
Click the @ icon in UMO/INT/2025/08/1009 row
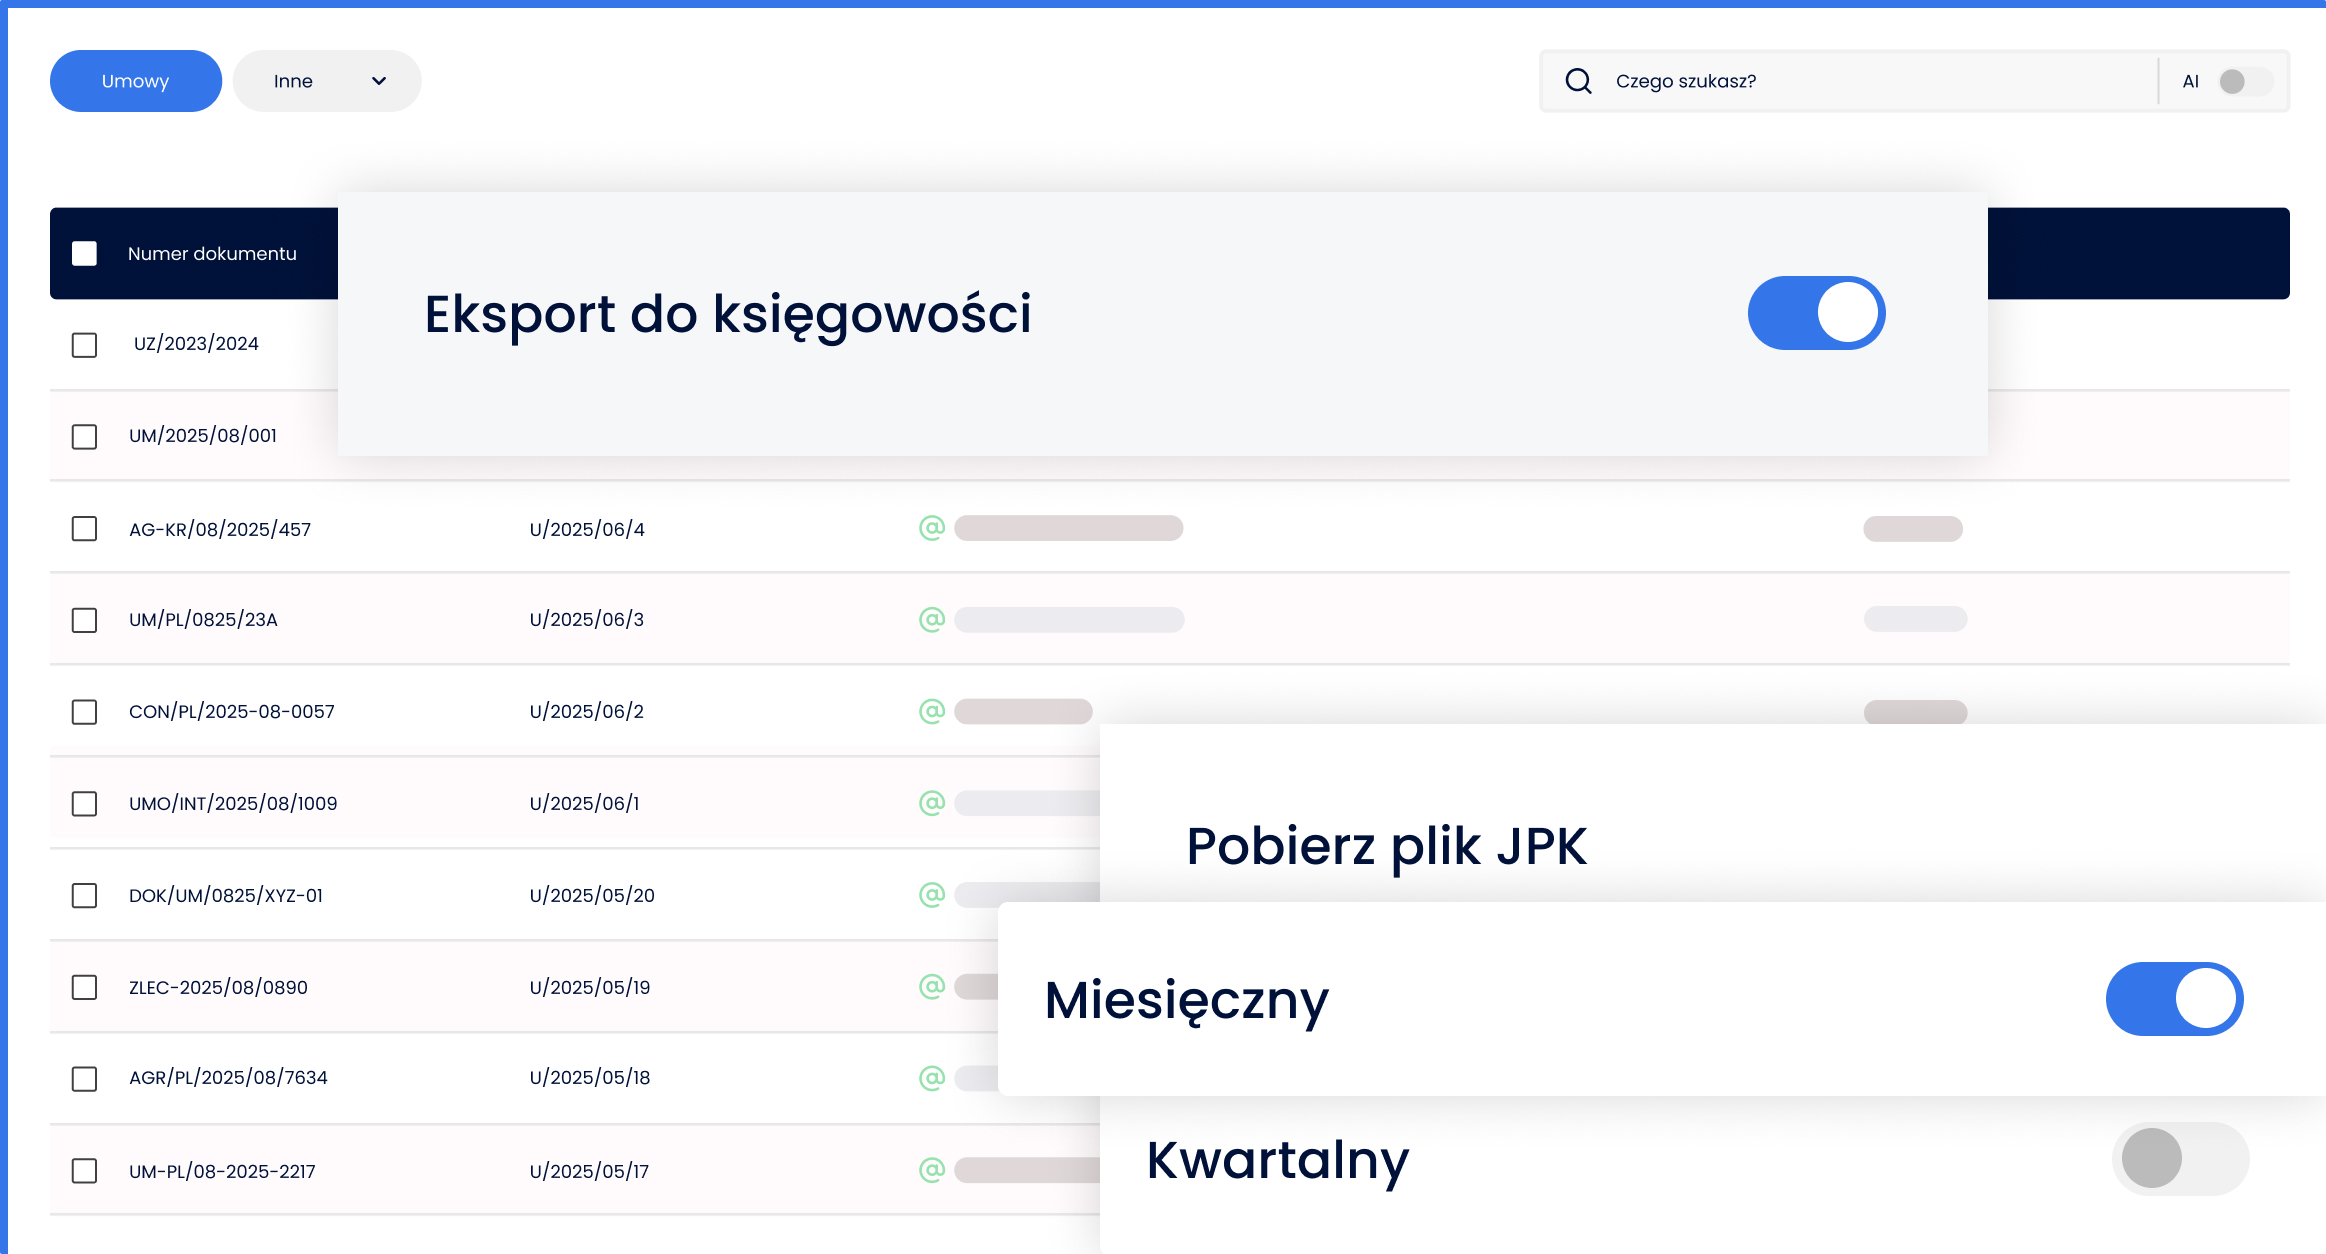pos(932,803)
